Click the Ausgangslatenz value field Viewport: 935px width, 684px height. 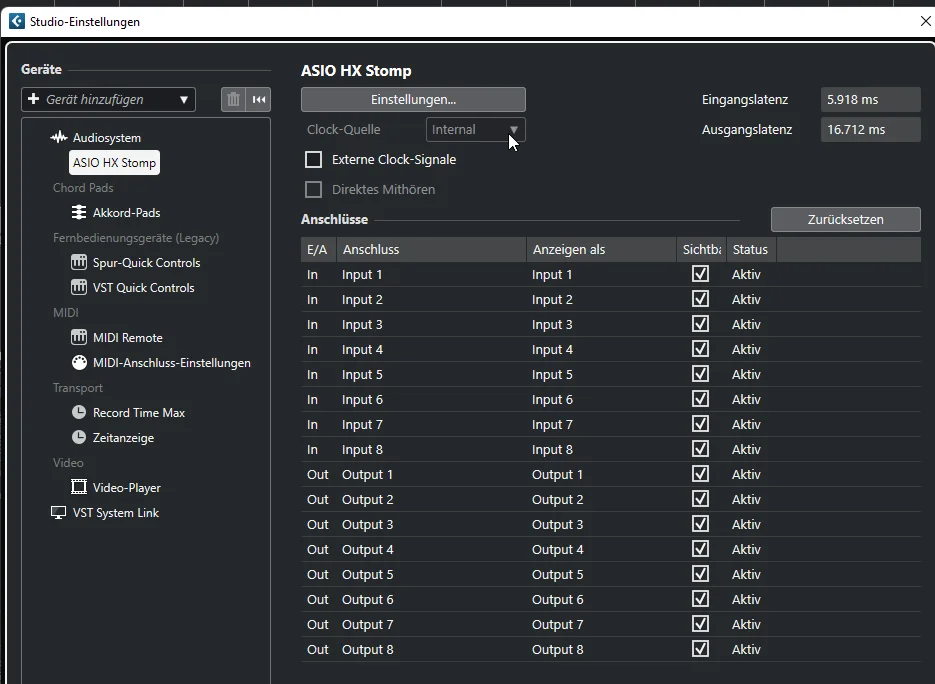[x=871, y=129]
